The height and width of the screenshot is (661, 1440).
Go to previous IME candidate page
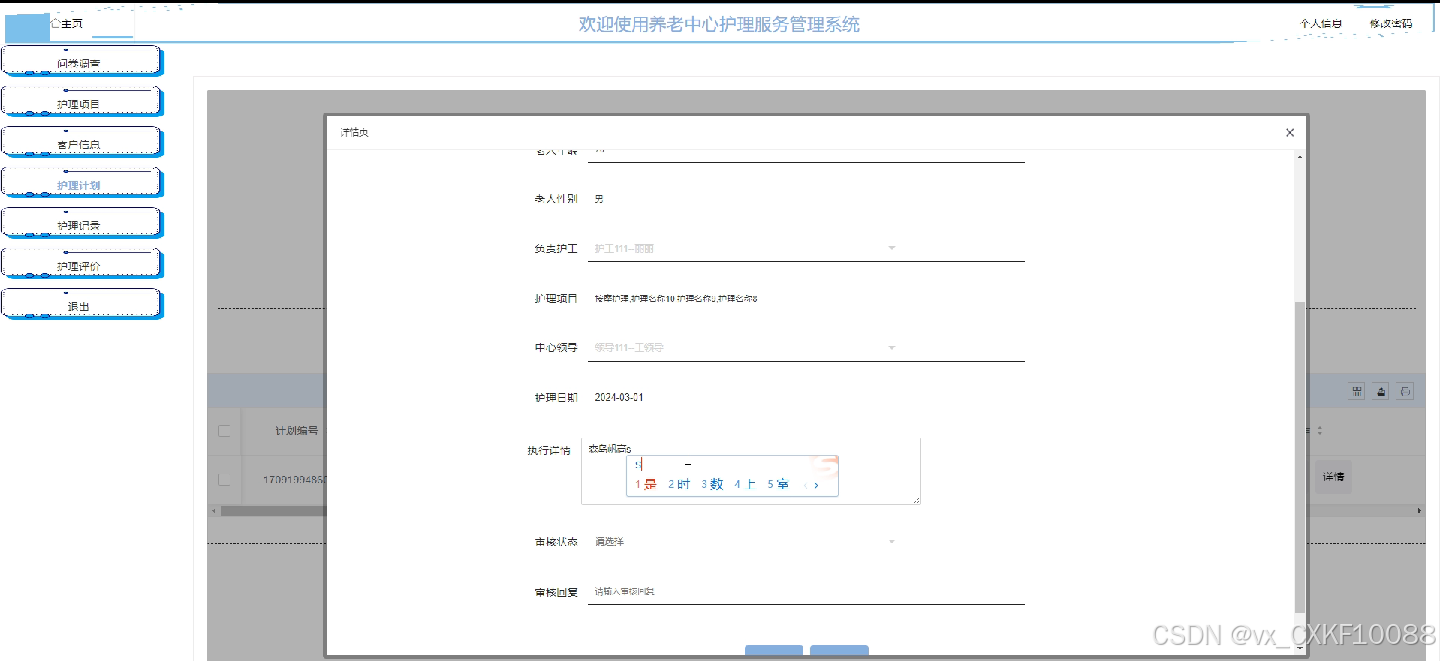[806, 485]
